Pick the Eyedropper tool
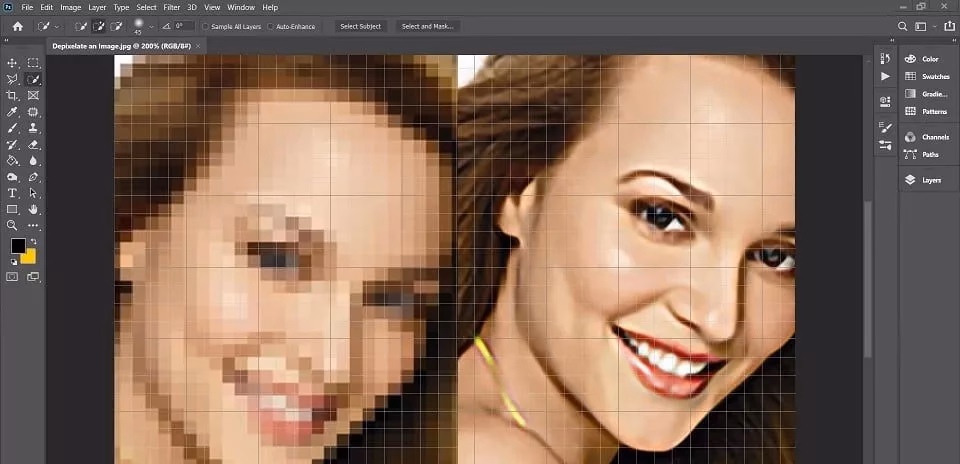Viewport: 960px width, 464px height. coord(12,112)
